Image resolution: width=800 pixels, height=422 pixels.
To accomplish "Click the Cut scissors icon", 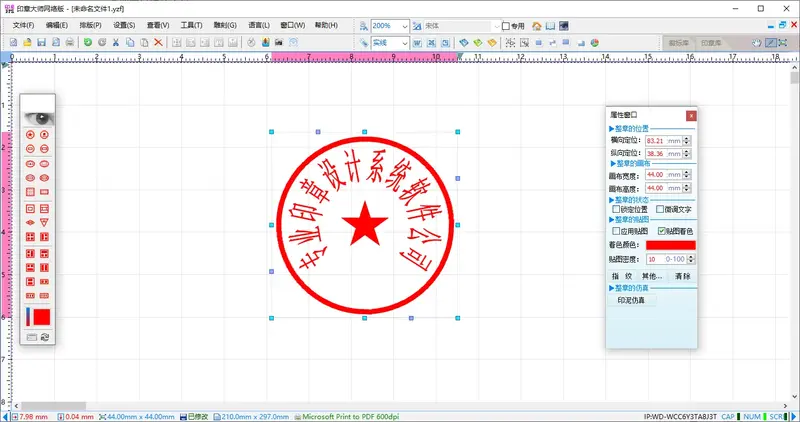I will point(116,43).
